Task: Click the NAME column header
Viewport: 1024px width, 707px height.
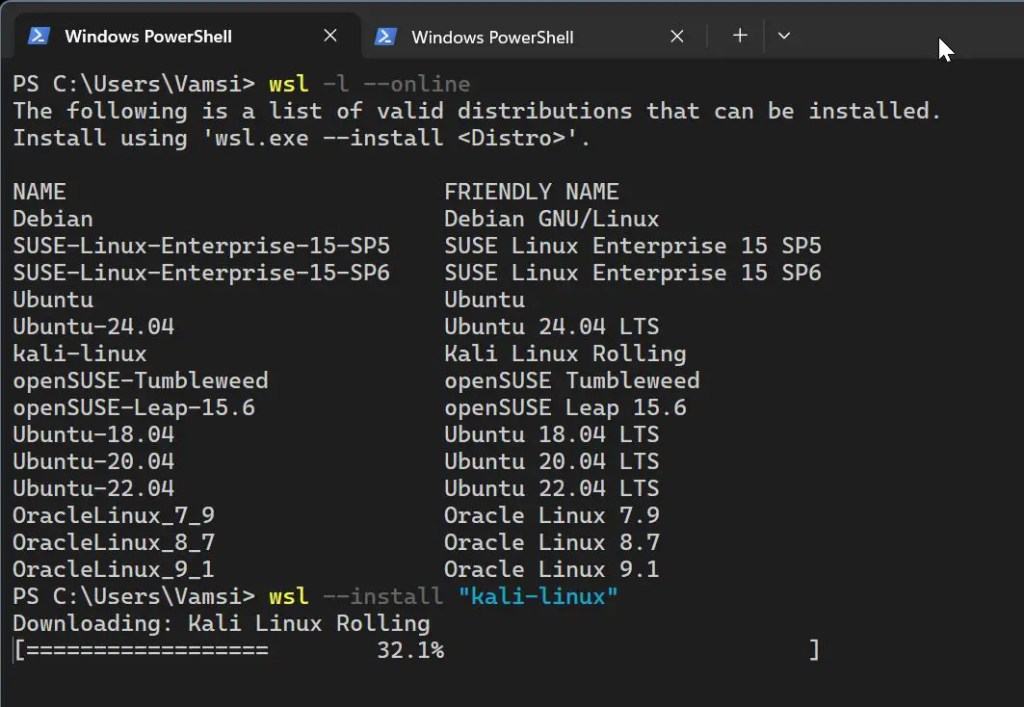Action: point(39,192)
